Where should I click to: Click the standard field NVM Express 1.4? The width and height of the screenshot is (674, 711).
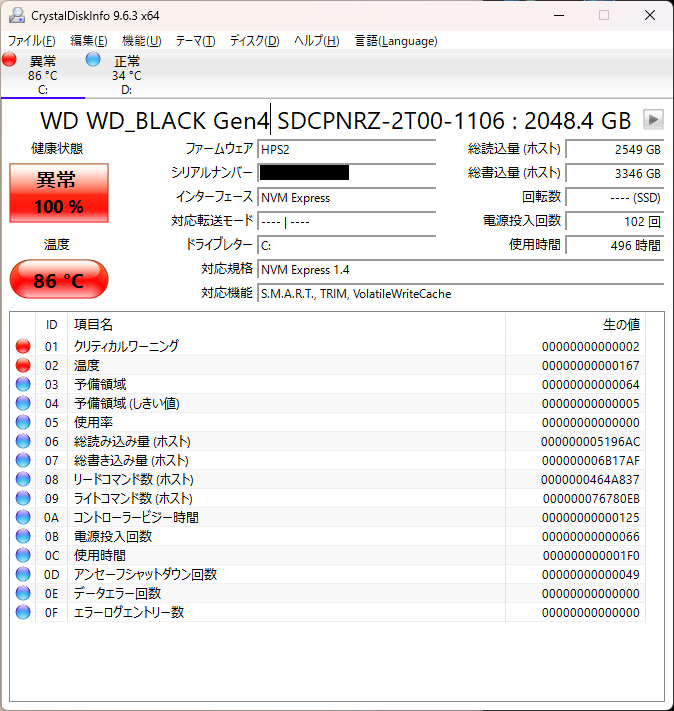pos(461,270)
